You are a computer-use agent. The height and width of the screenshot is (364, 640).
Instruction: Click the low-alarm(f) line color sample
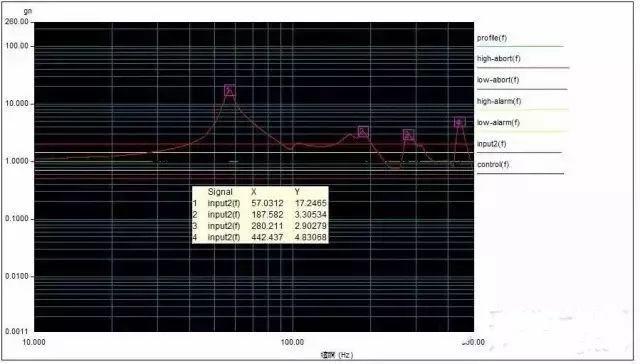523,131
